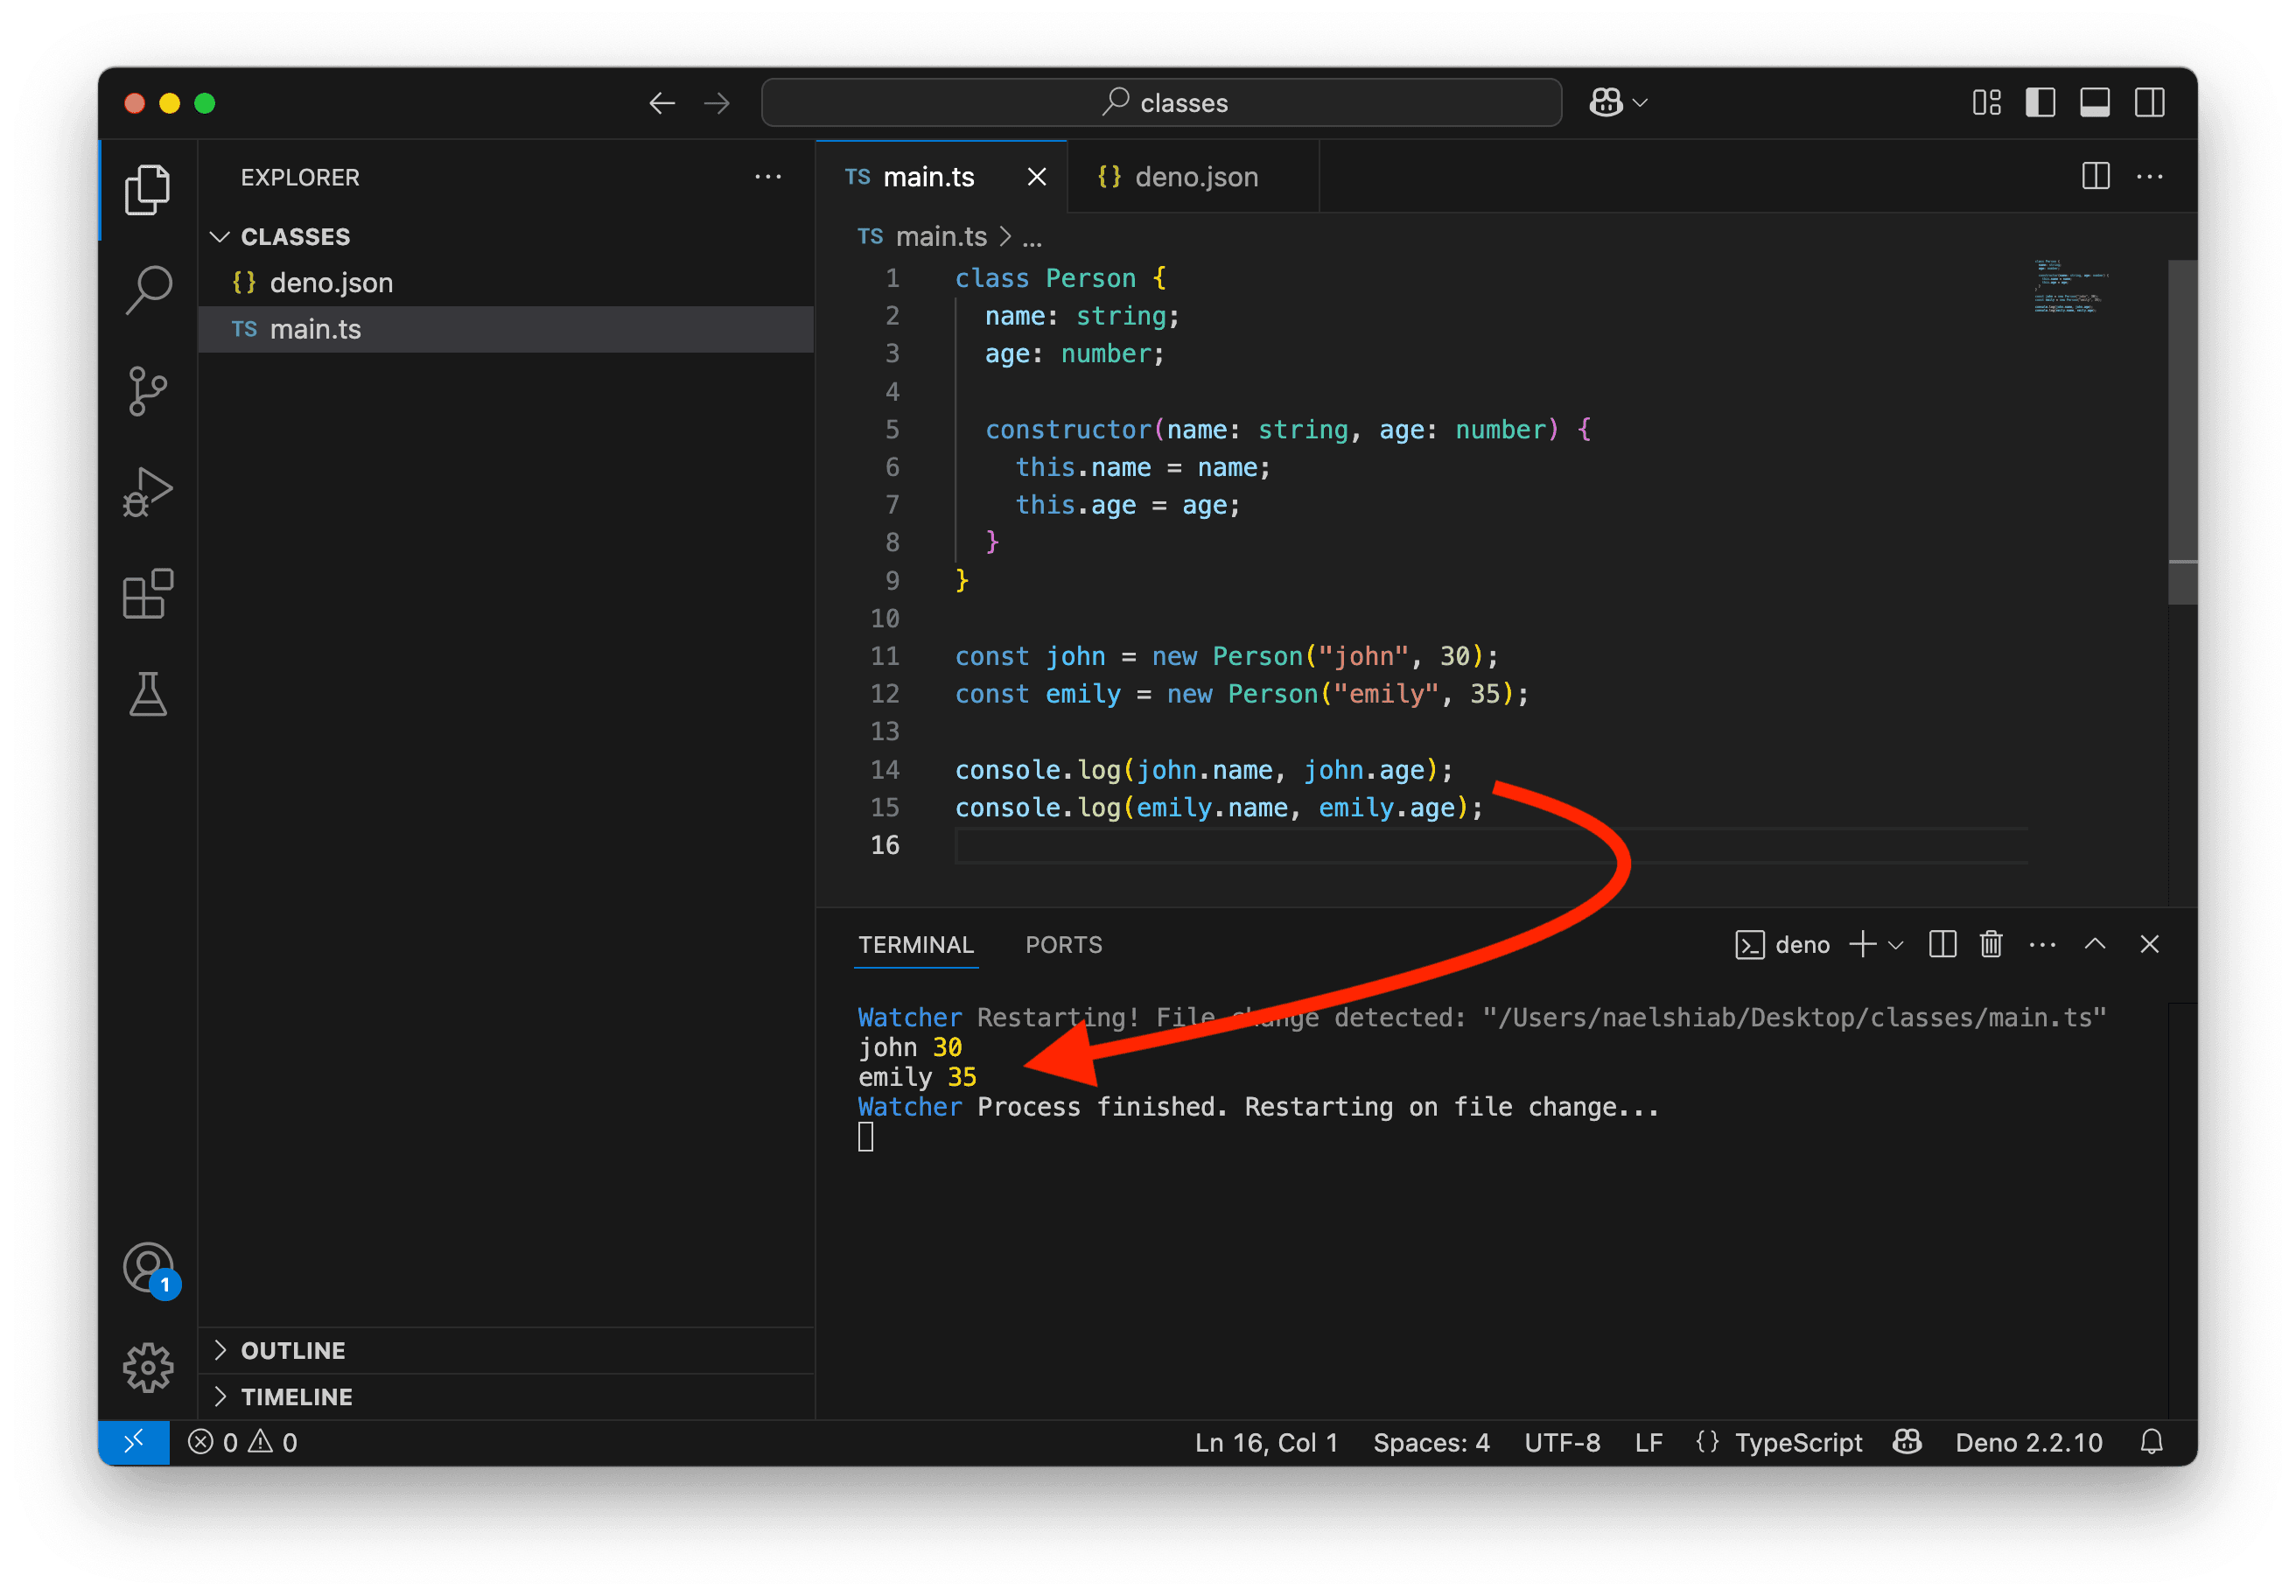2296x1596 pixels.
Task: Click main.ts in the breadcrumb
Action: pos(941,237)
